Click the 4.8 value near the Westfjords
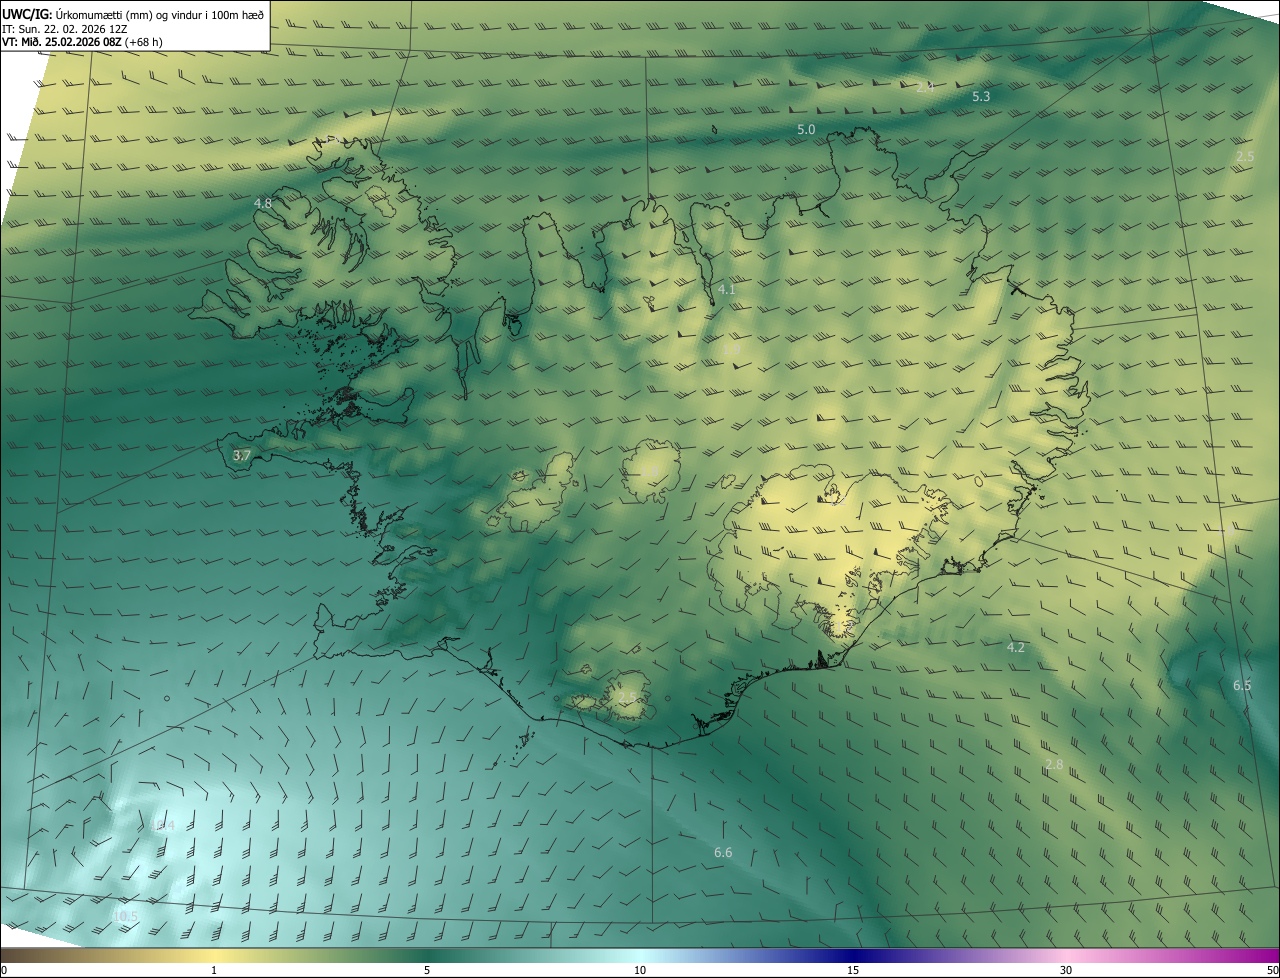The image size is (1280, 978). coord(263,203)
